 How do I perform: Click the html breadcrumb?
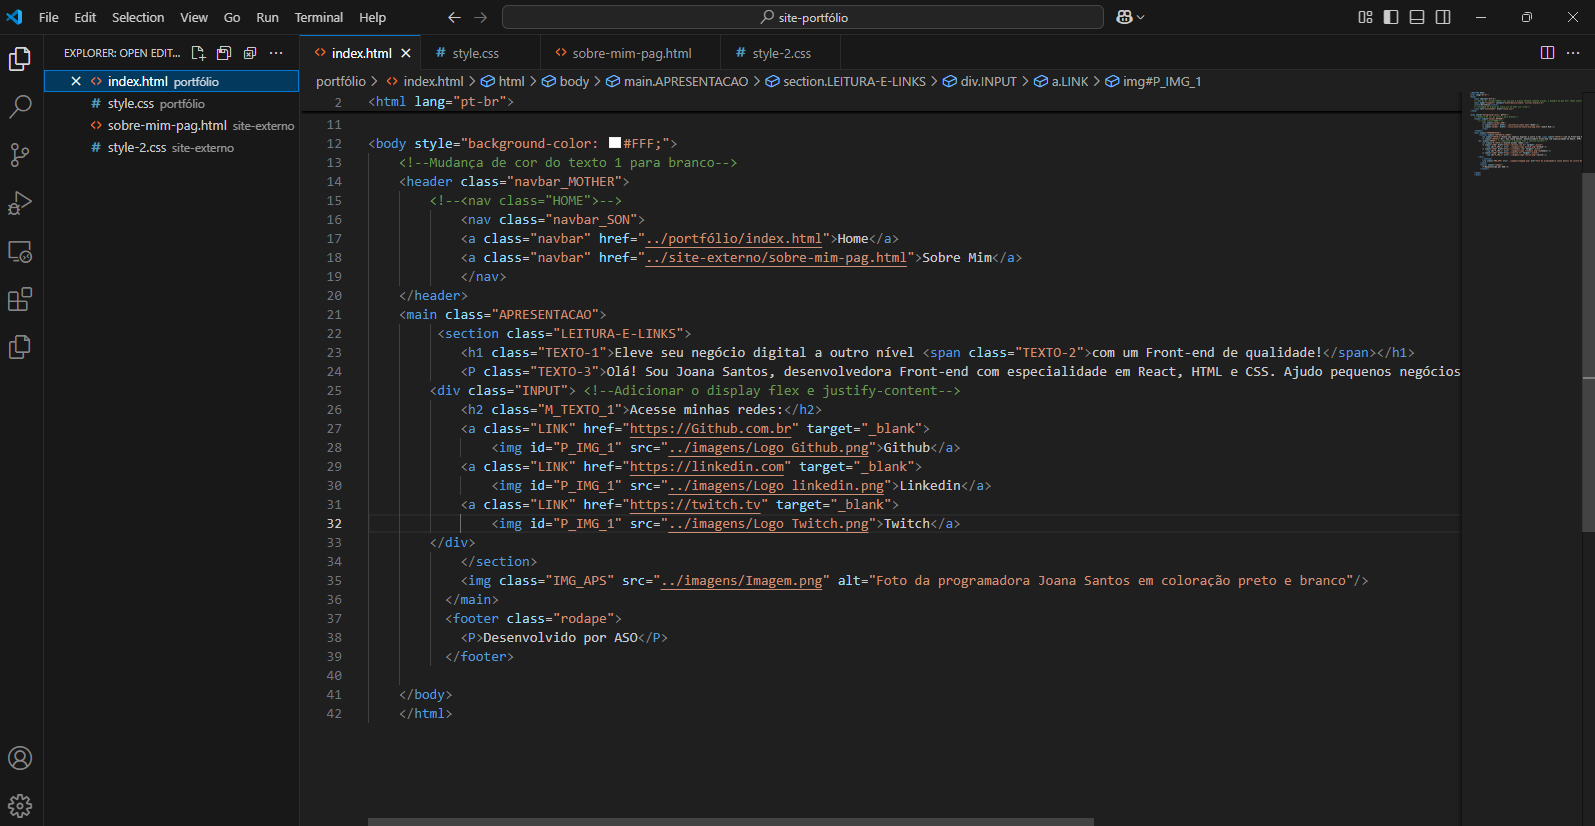click(503, 81)
